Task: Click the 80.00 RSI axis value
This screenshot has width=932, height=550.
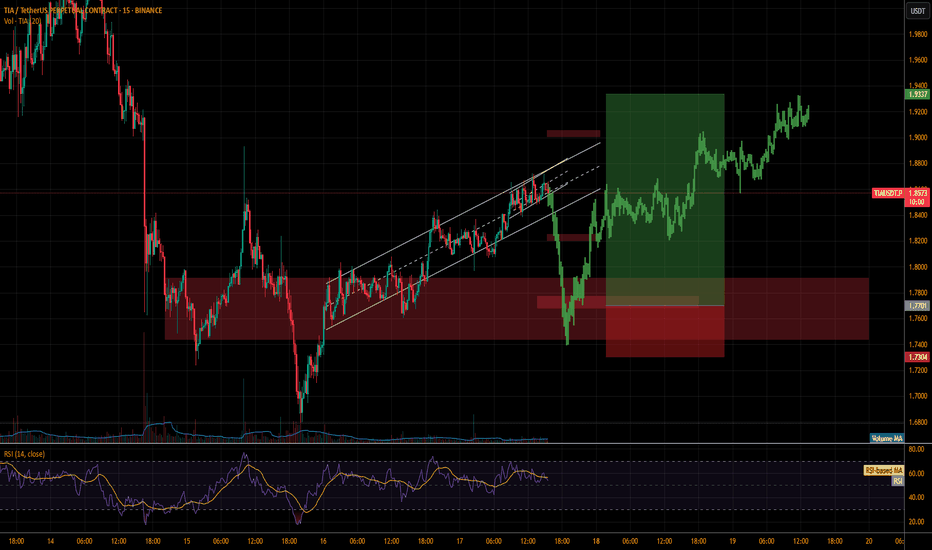Action: click(917, 450)
